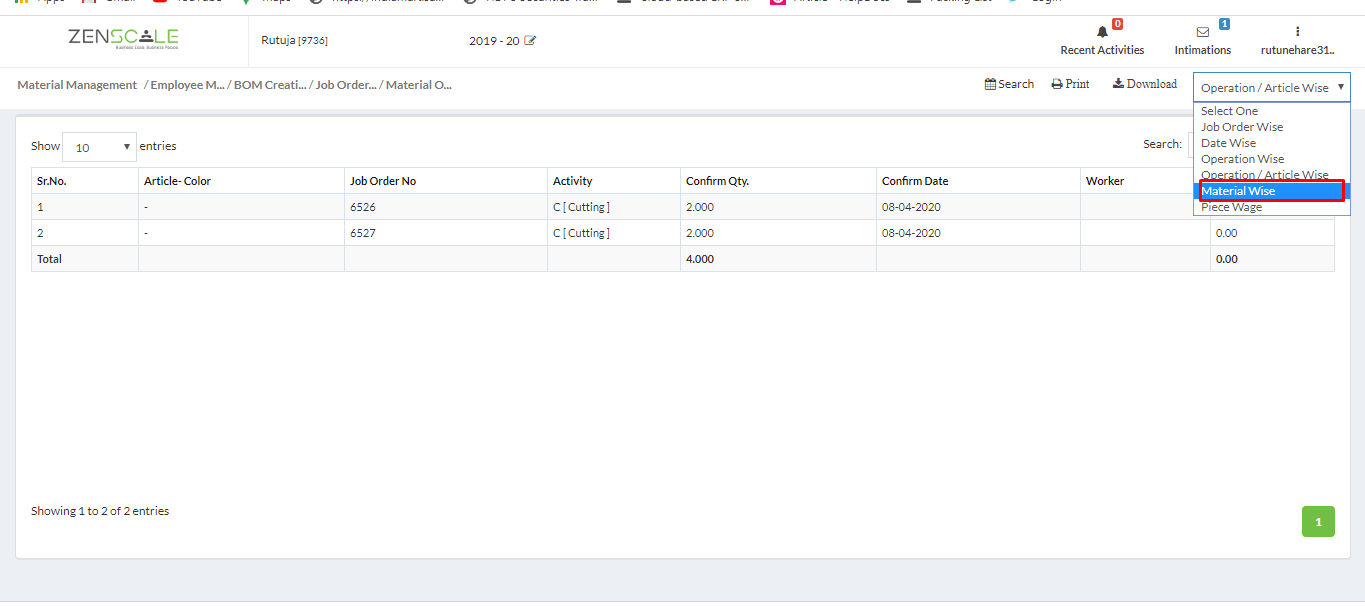The width and height of the screenshot is (1365, 606).
Task: Go to Material O... breadcrumb
Action: (x=419, y=85)
